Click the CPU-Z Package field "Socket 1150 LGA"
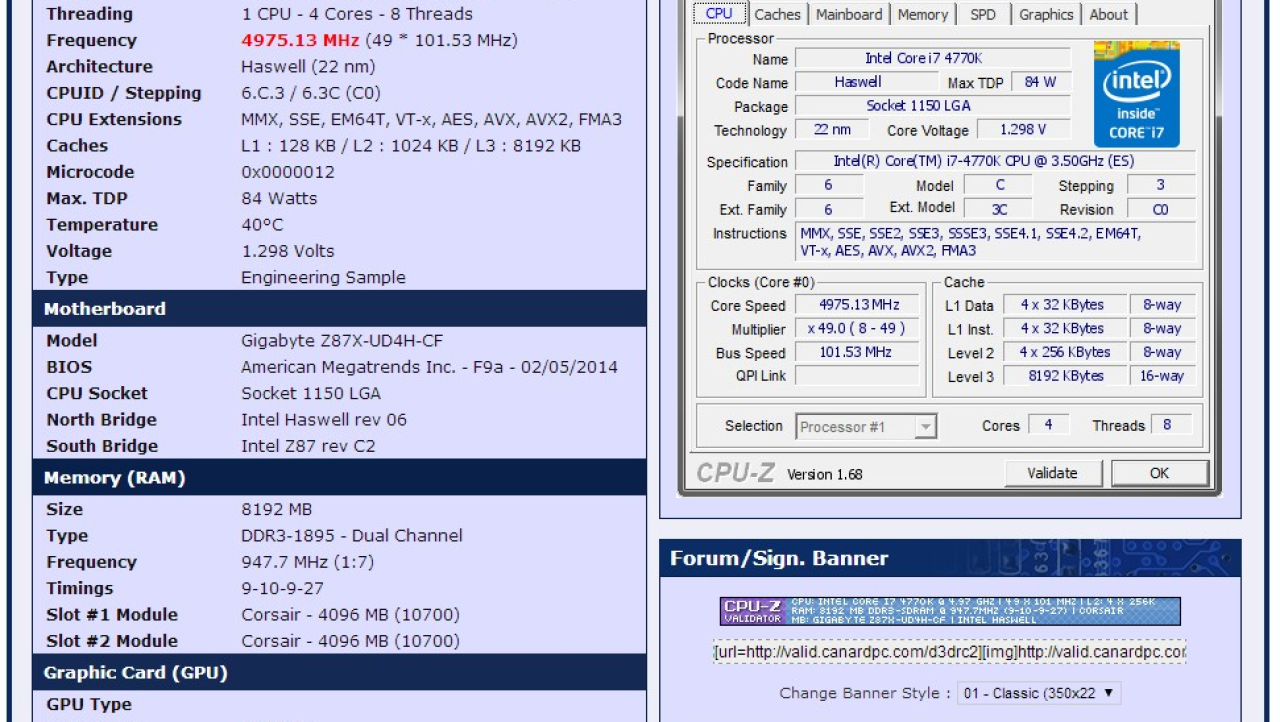This screenshot has width=1280, height=722. pos(933,106)
